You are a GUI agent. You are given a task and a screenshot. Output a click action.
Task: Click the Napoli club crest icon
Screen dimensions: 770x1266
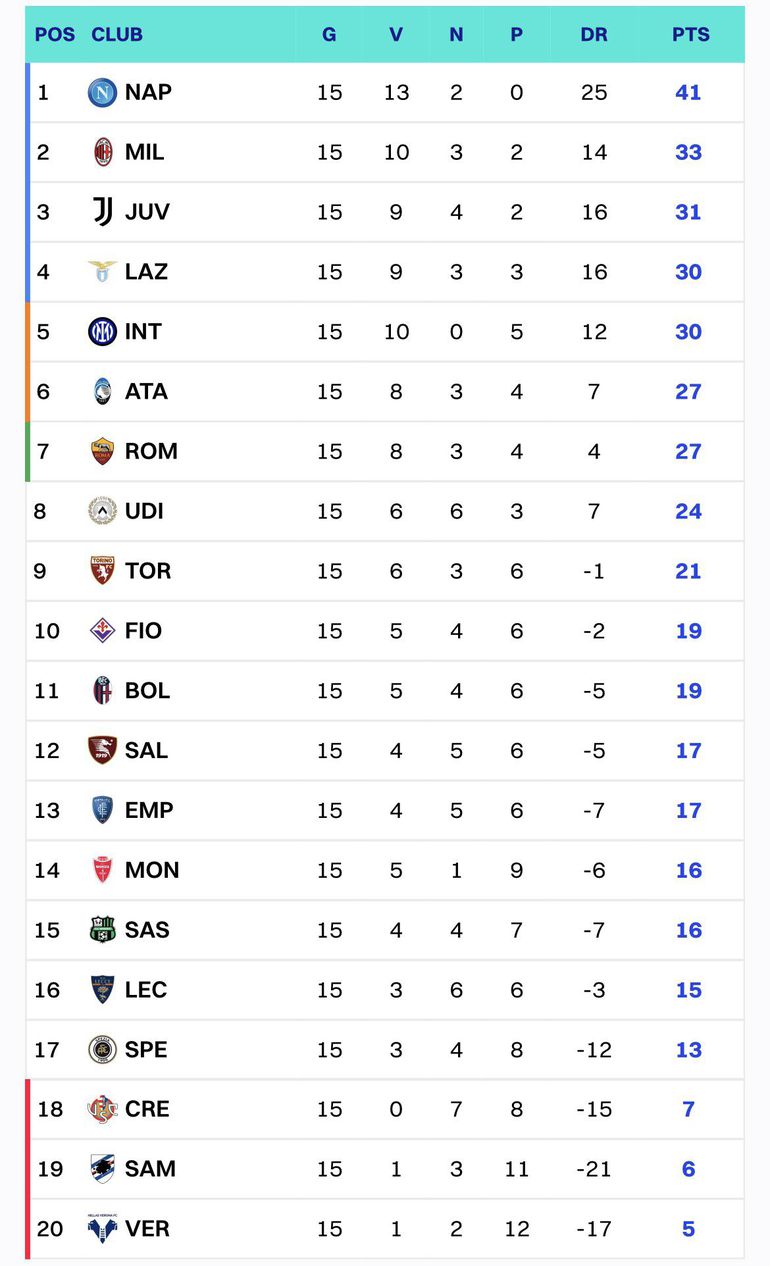coord(102,93)
